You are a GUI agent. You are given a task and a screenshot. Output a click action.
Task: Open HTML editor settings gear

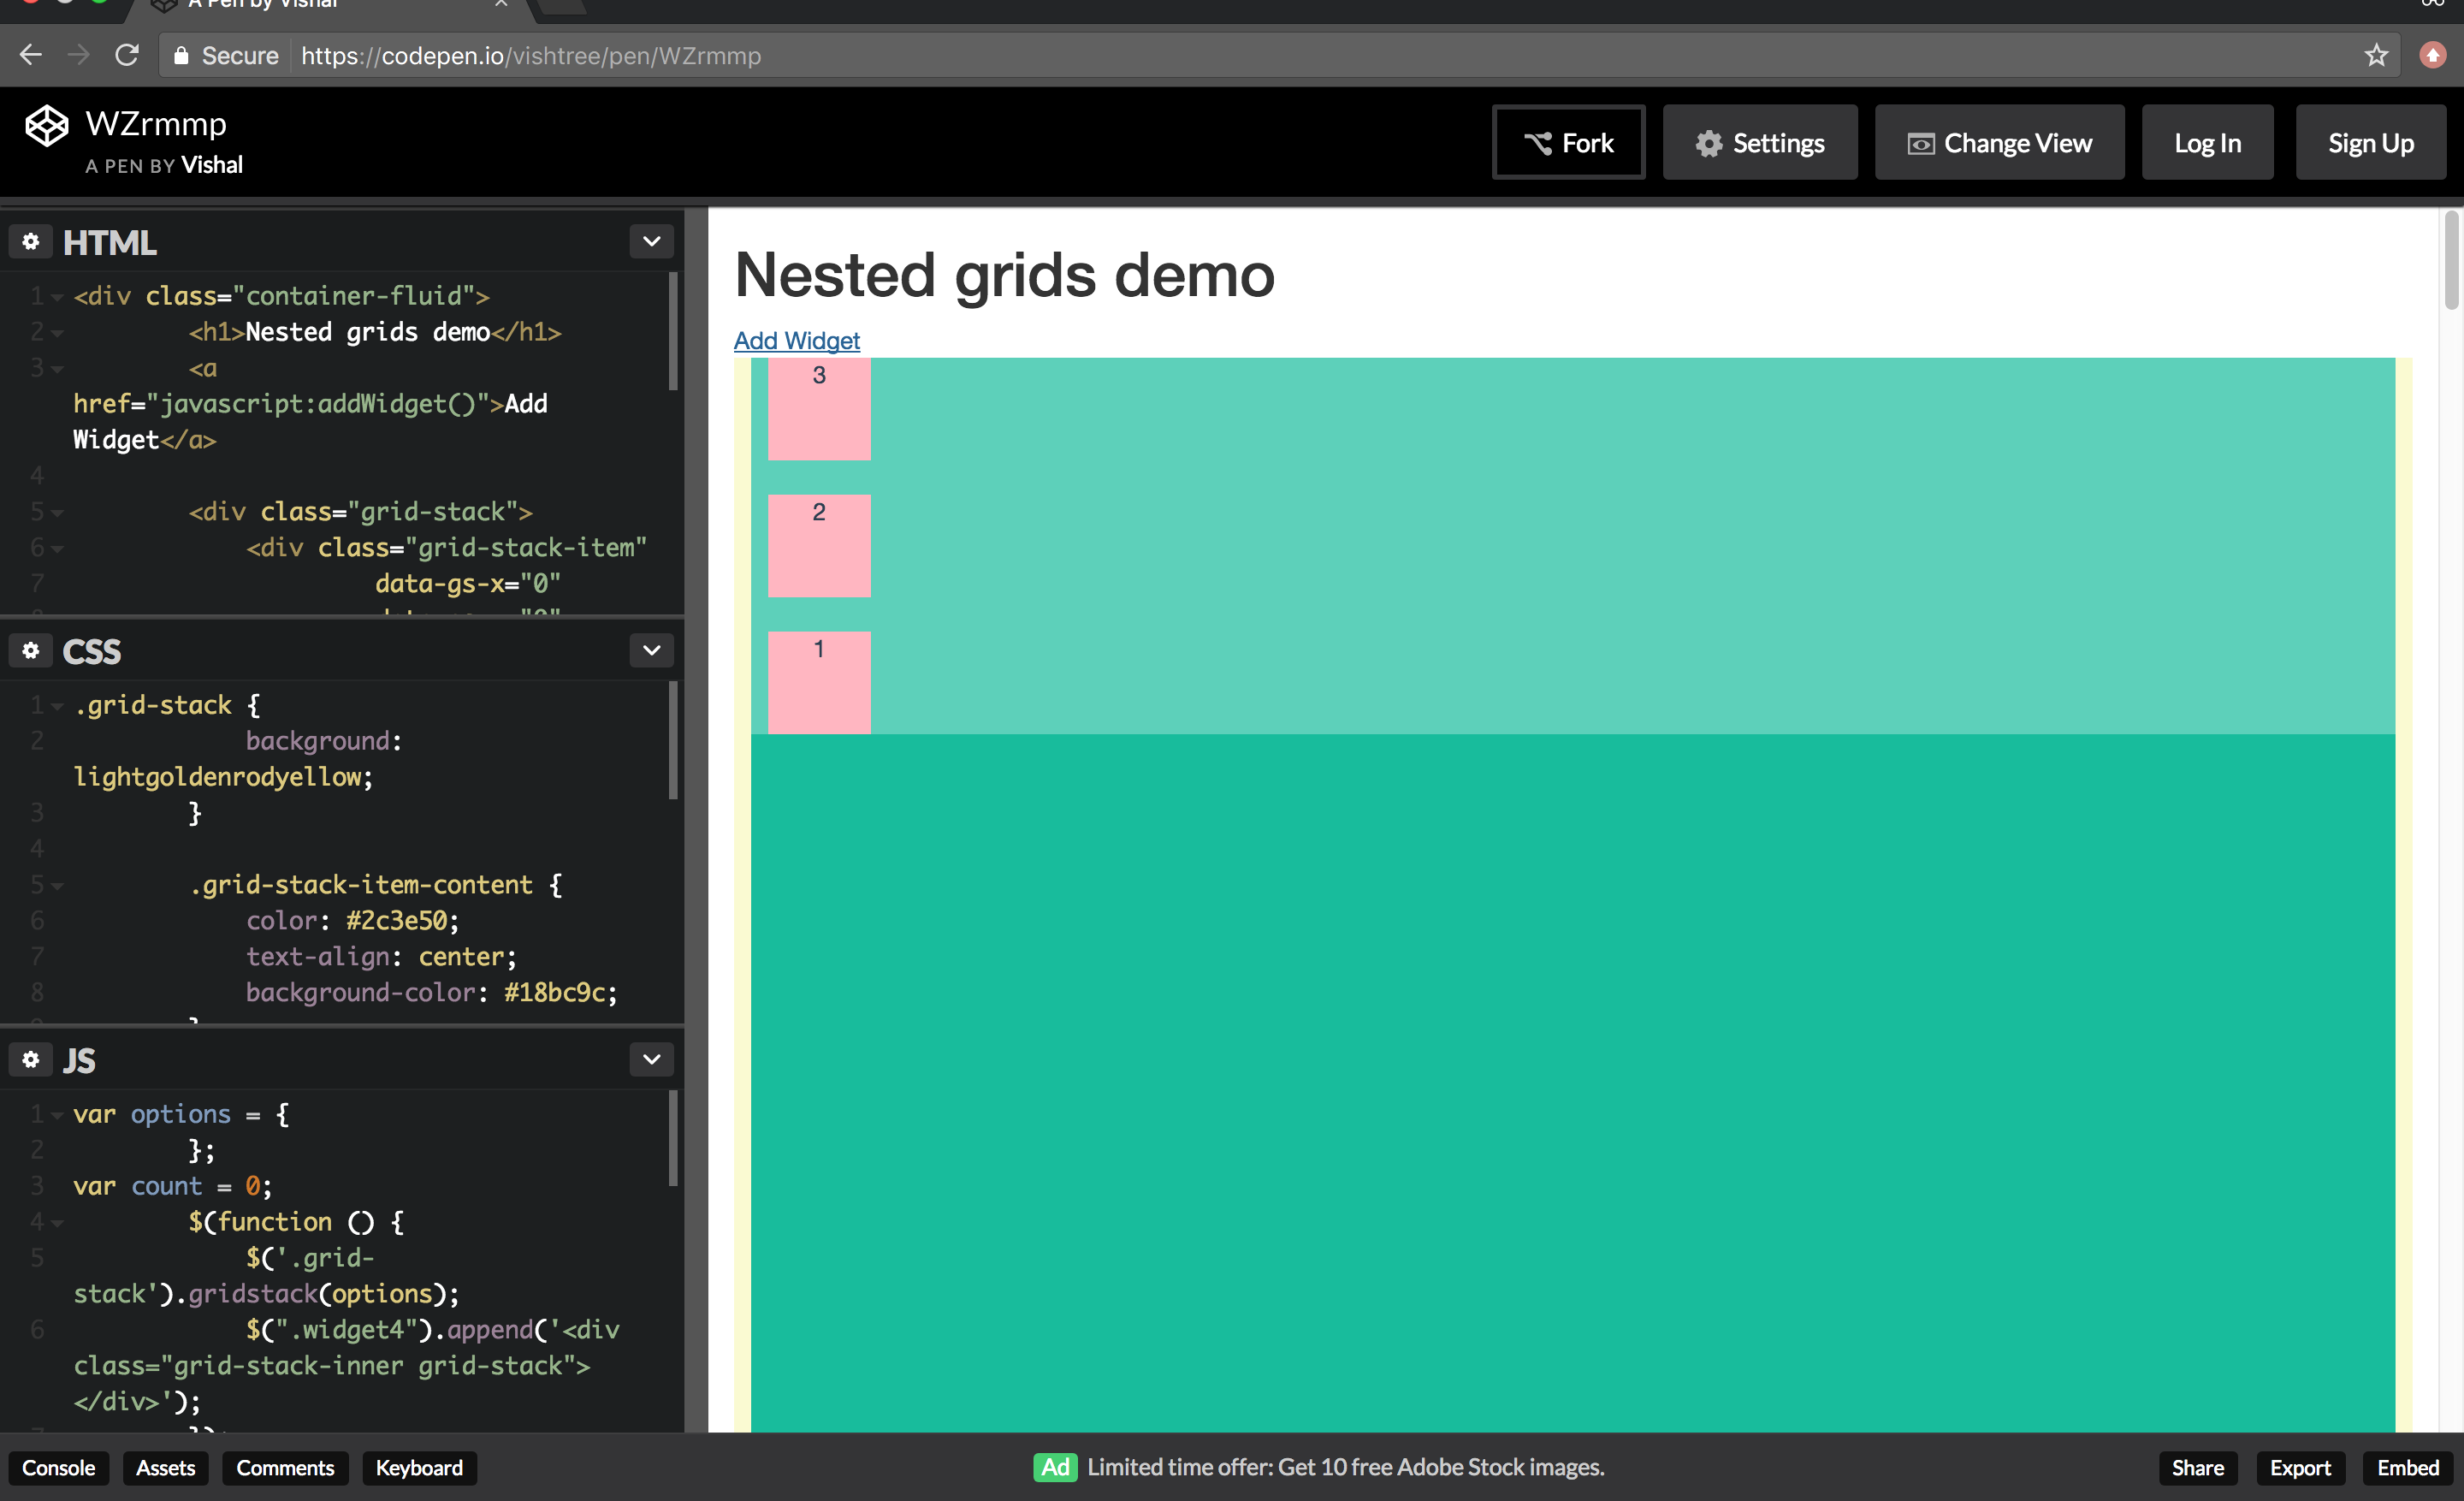coord(31,241)
